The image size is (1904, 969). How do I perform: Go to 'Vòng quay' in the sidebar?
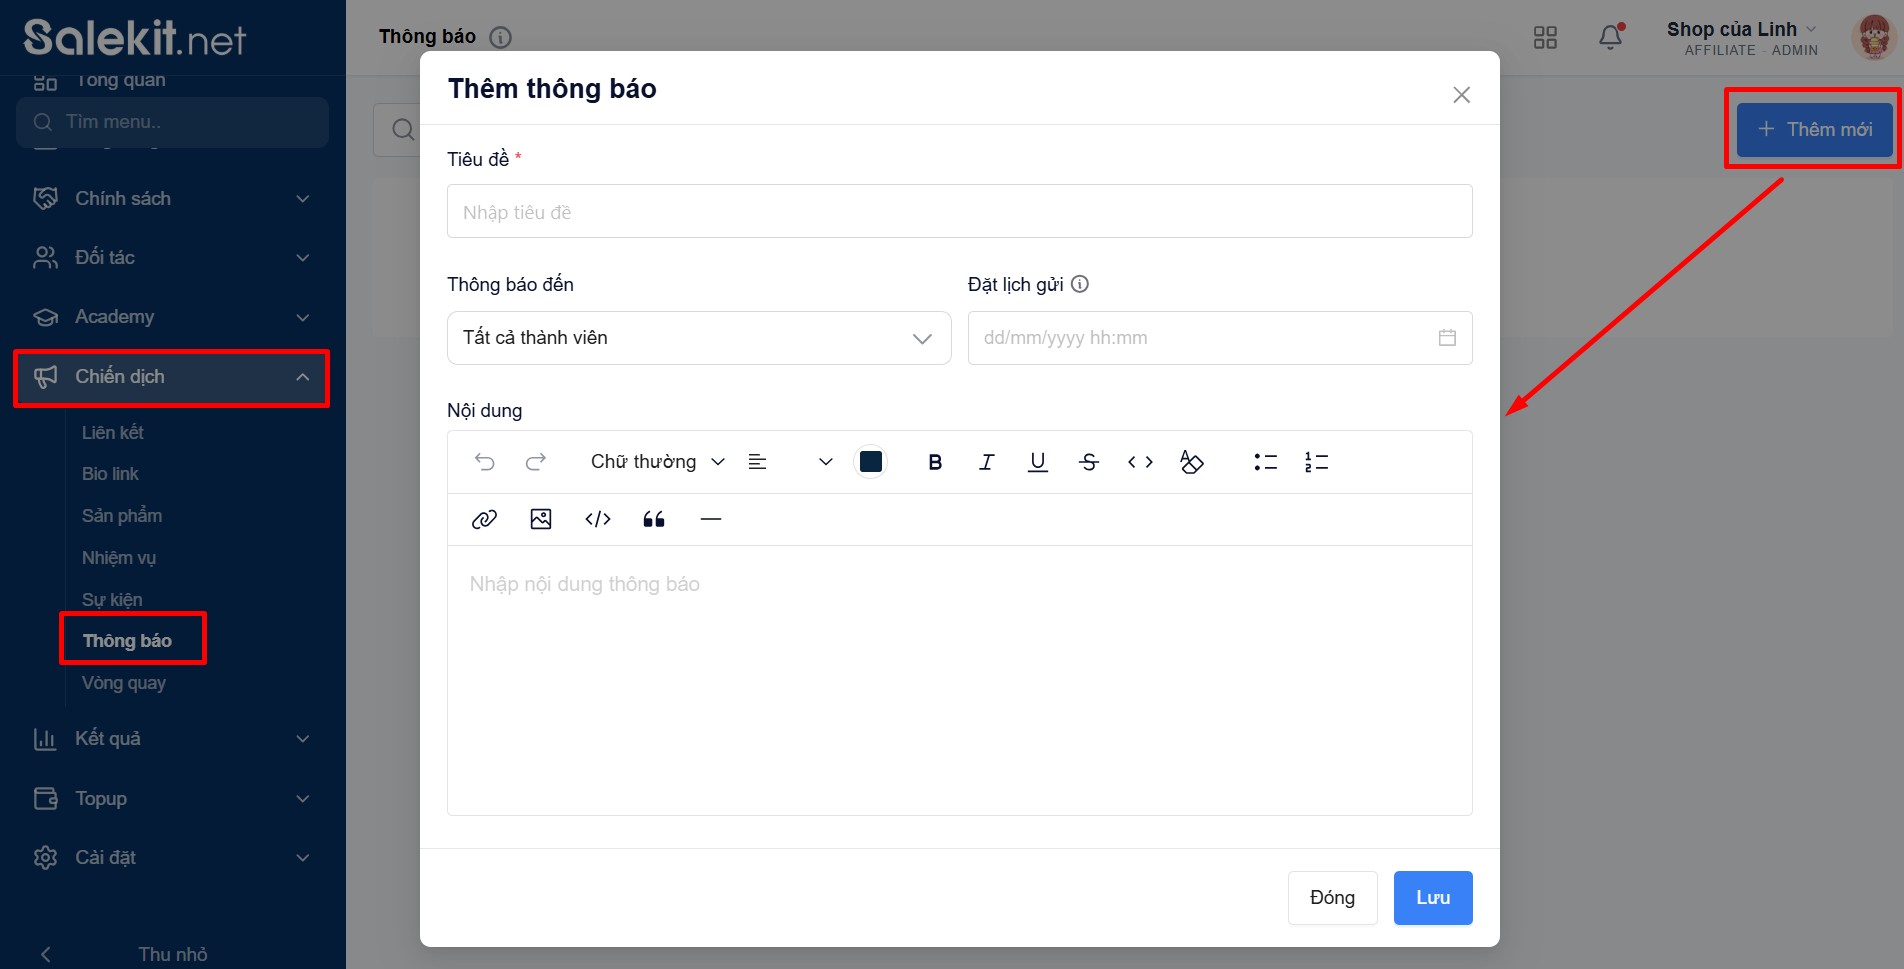tap(124, 683)
